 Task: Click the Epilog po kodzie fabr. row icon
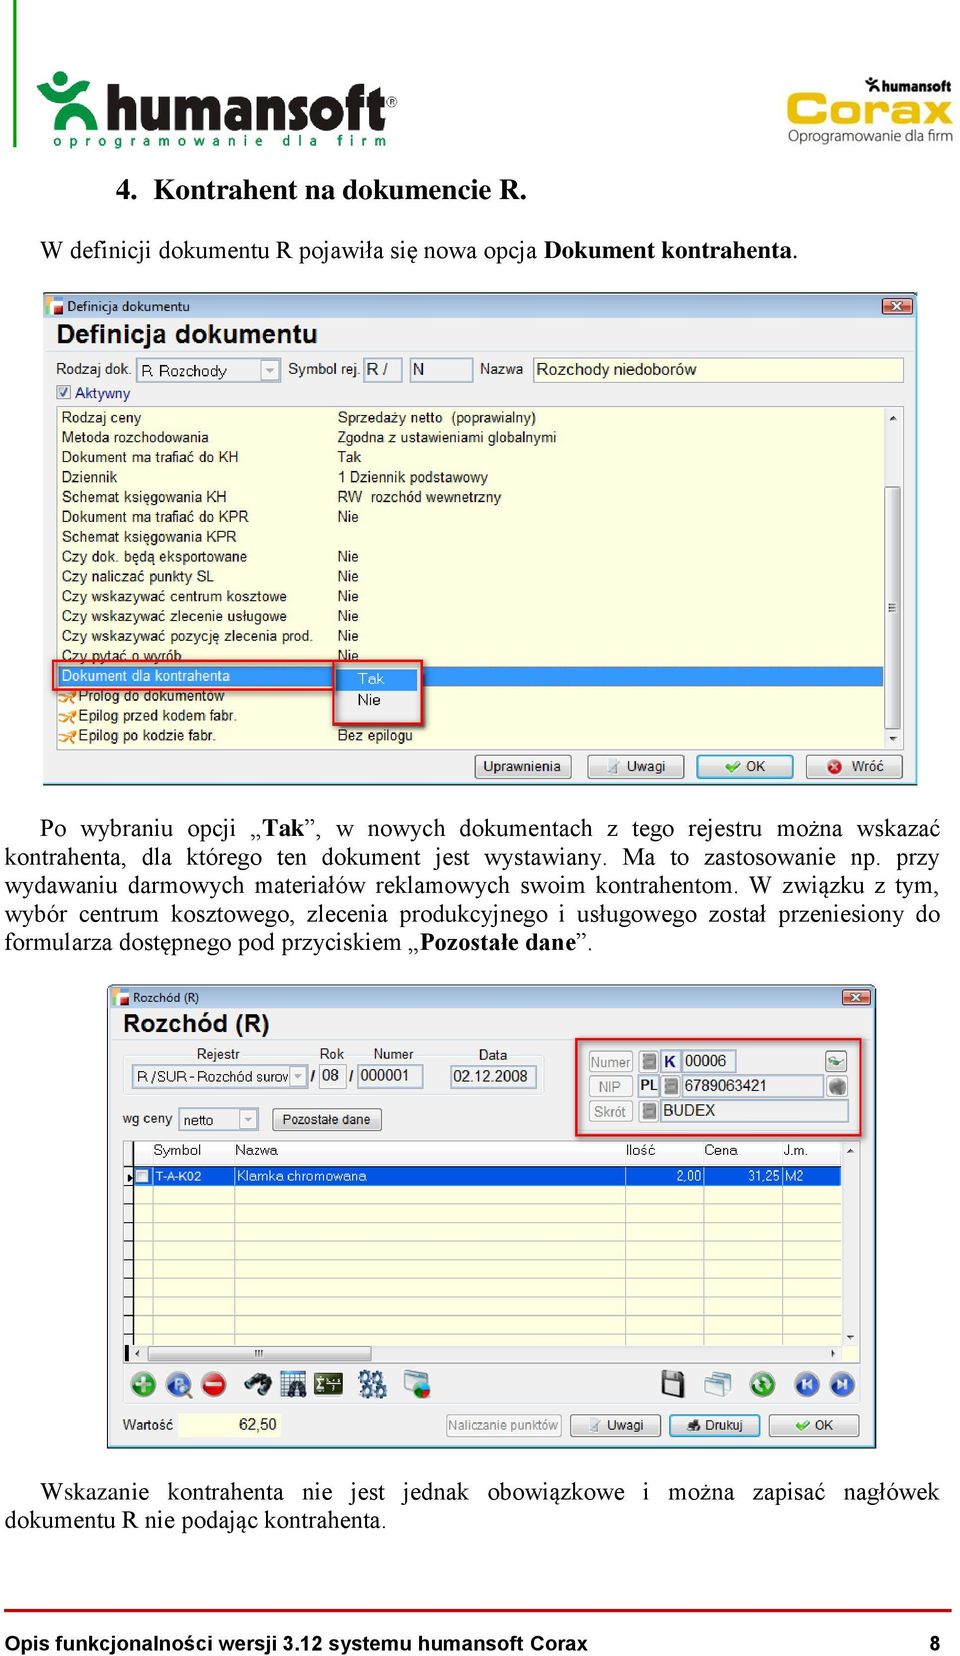point(67,736)
